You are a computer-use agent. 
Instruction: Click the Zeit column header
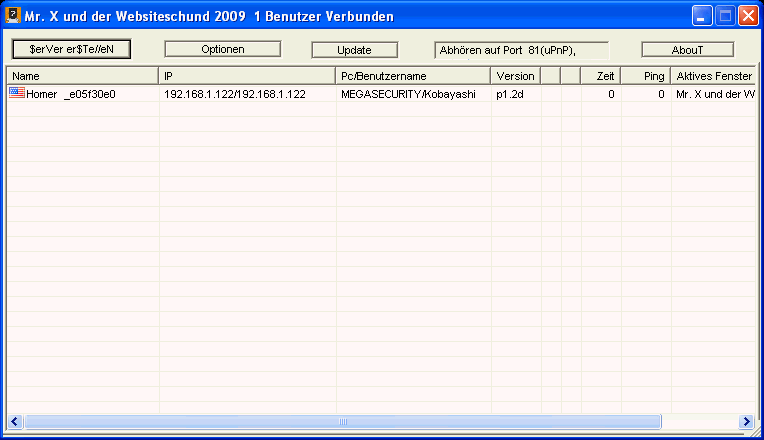tap(600, 76)
